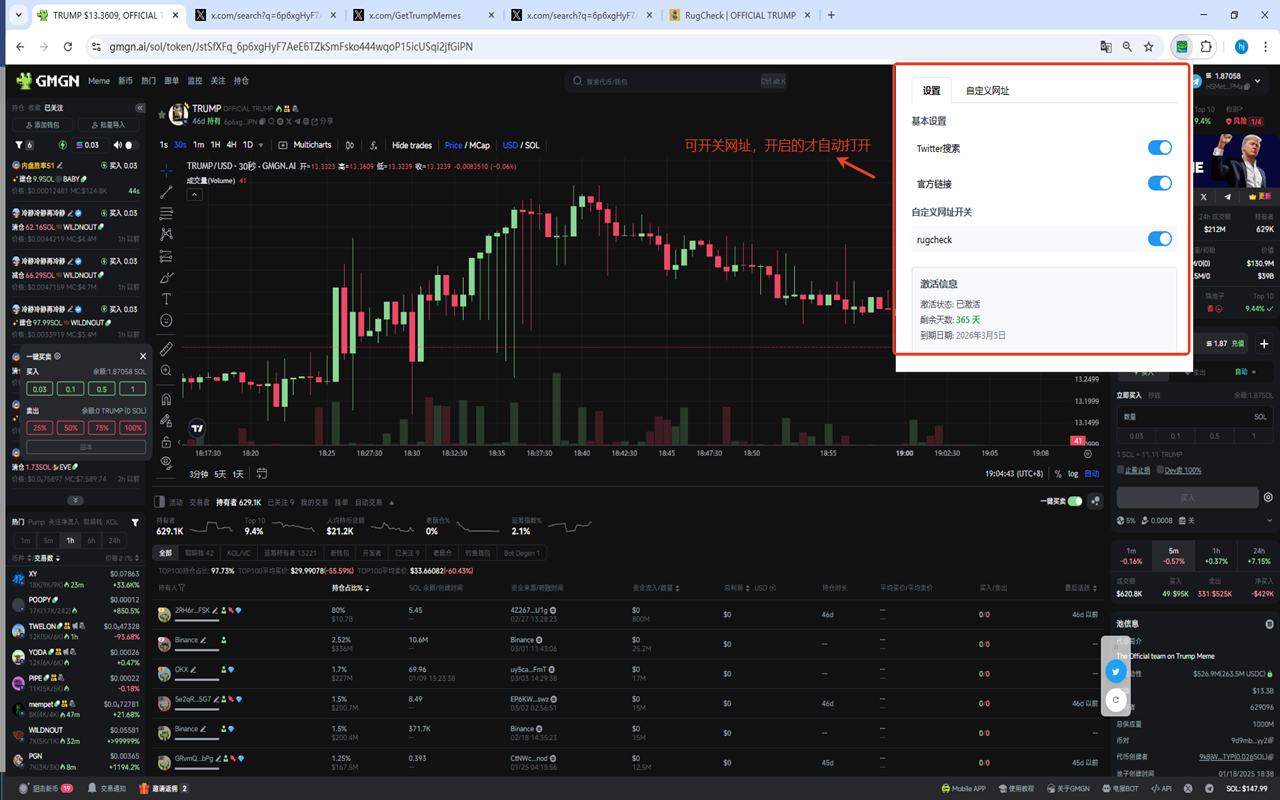The height and width of the screenshot is (800, 1280).
Task: Toggle the 一键买卖 switch off
Action: tap(1075, 501)
